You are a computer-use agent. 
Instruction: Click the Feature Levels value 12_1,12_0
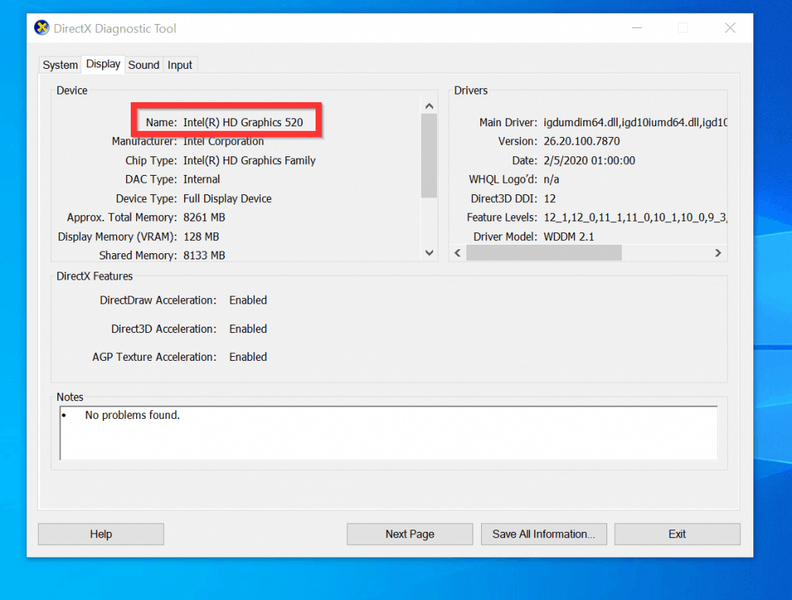[x=635, y=218]
